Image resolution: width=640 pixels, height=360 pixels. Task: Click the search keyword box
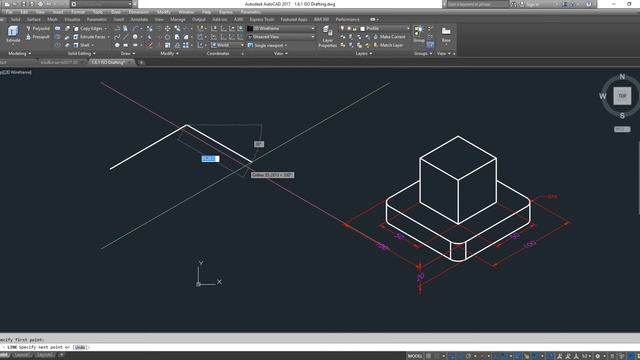pyautogui.click(x=478, y=4)
